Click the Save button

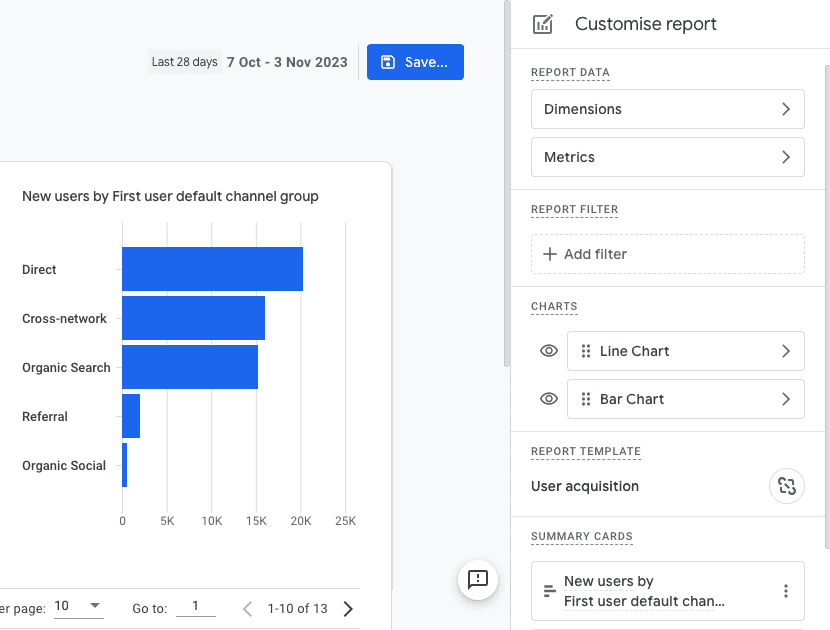coord(415,61)
